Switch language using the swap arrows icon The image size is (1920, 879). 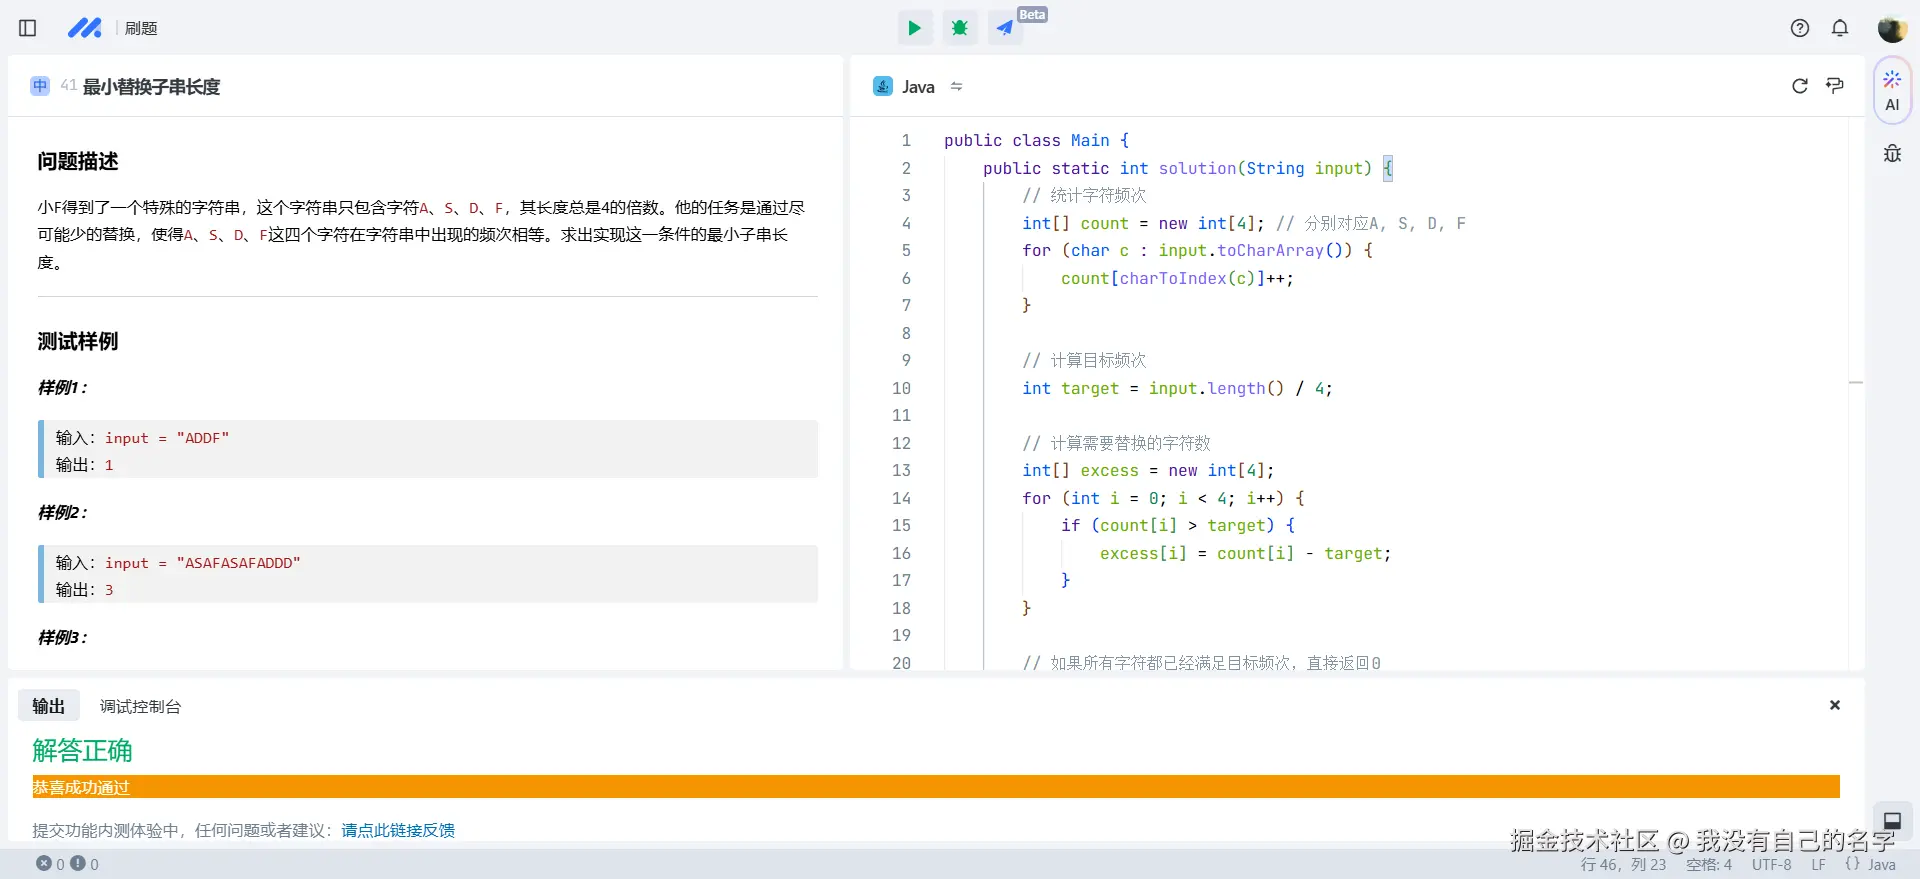(x=956, y=86)
